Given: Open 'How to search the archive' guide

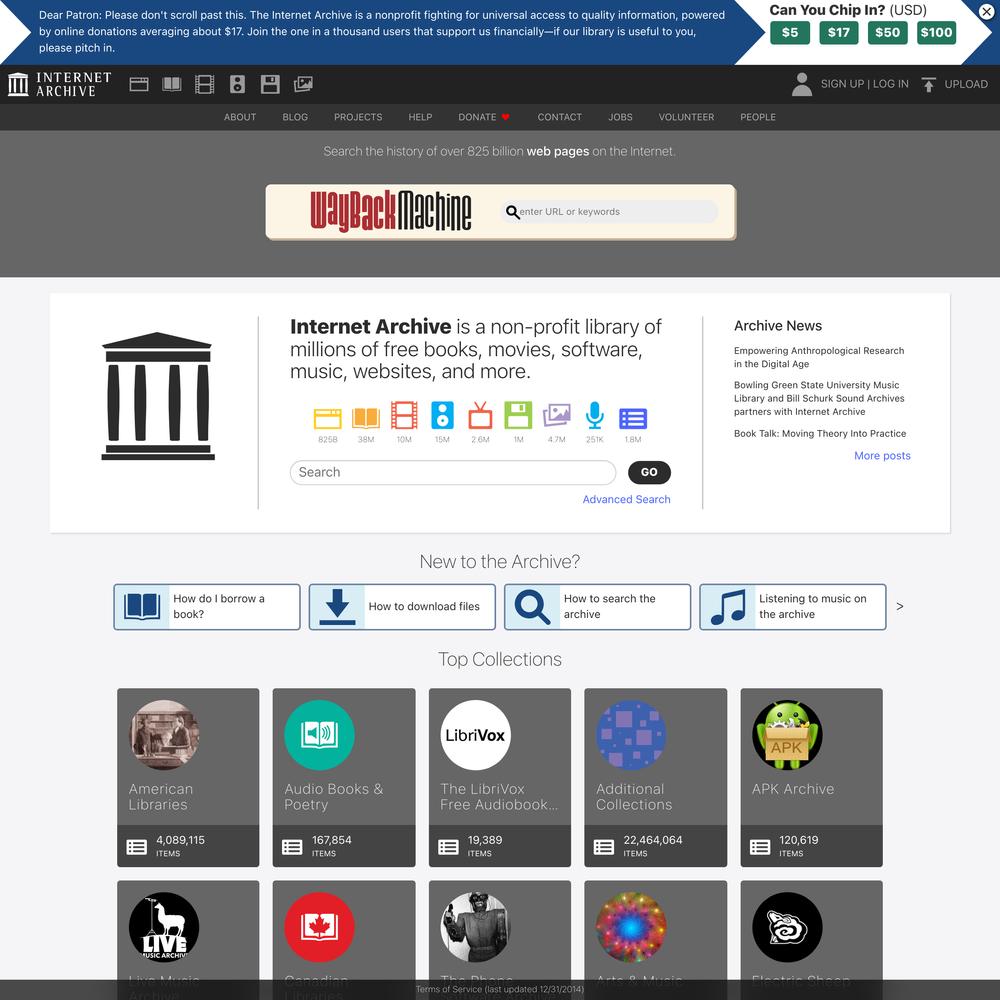Looking at the screenshot, I should [598, 607].
